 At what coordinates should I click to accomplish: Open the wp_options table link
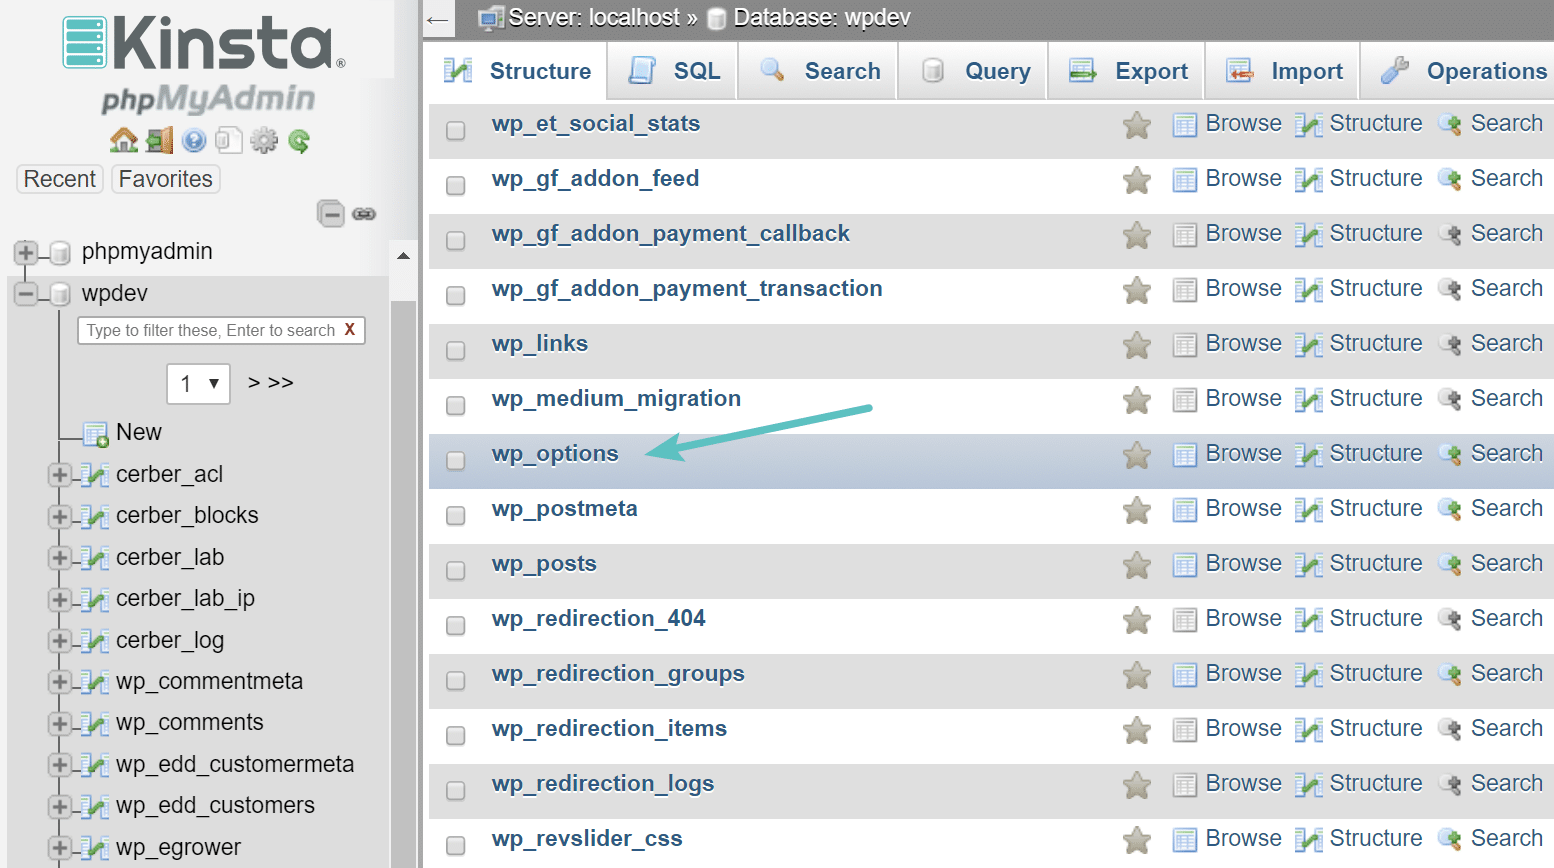click(x=555, y=453)
